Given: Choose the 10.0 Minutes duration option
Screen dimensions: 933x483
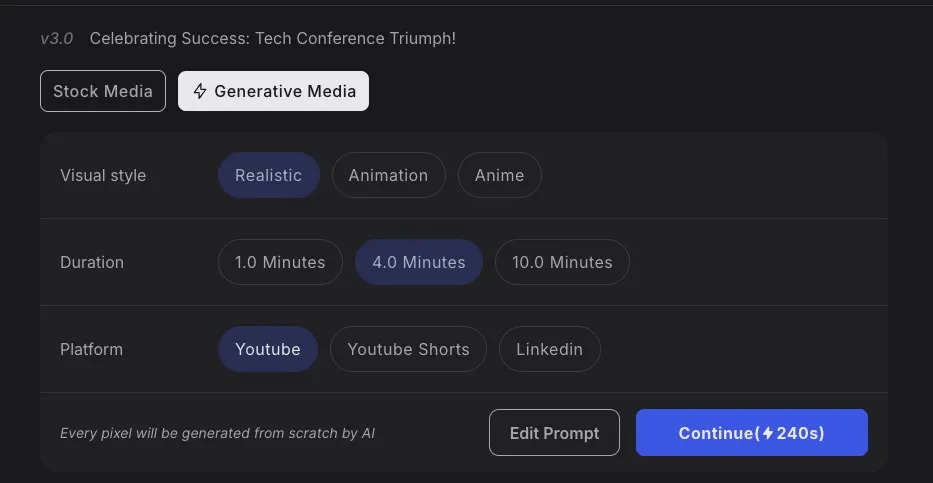Looking at the screenshot, I should point(562,262).
